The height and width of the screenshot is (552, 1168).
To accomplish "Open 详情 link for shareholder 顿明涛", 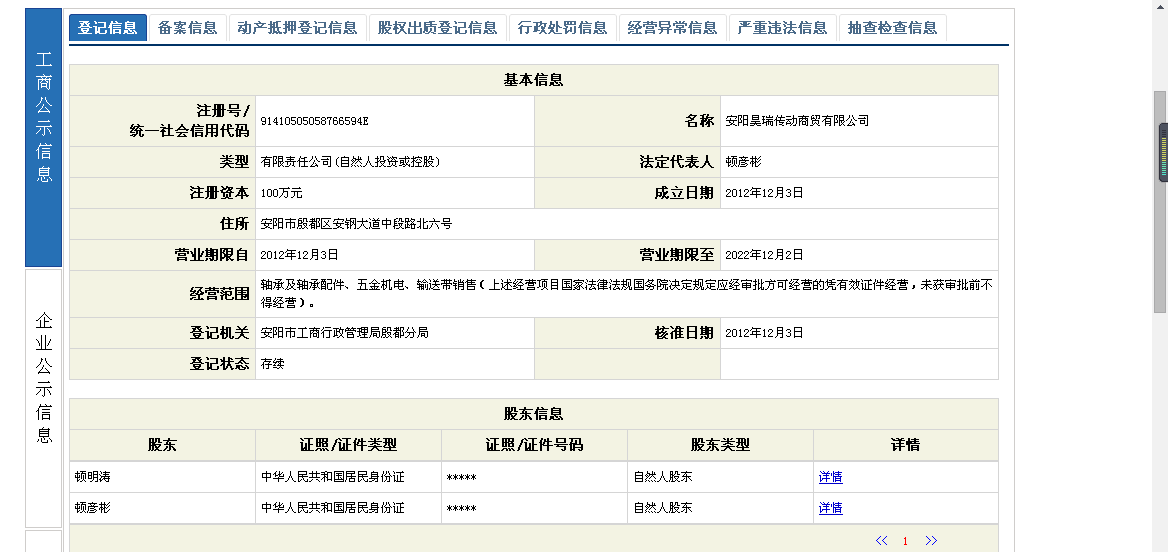I will click(830, 478).
